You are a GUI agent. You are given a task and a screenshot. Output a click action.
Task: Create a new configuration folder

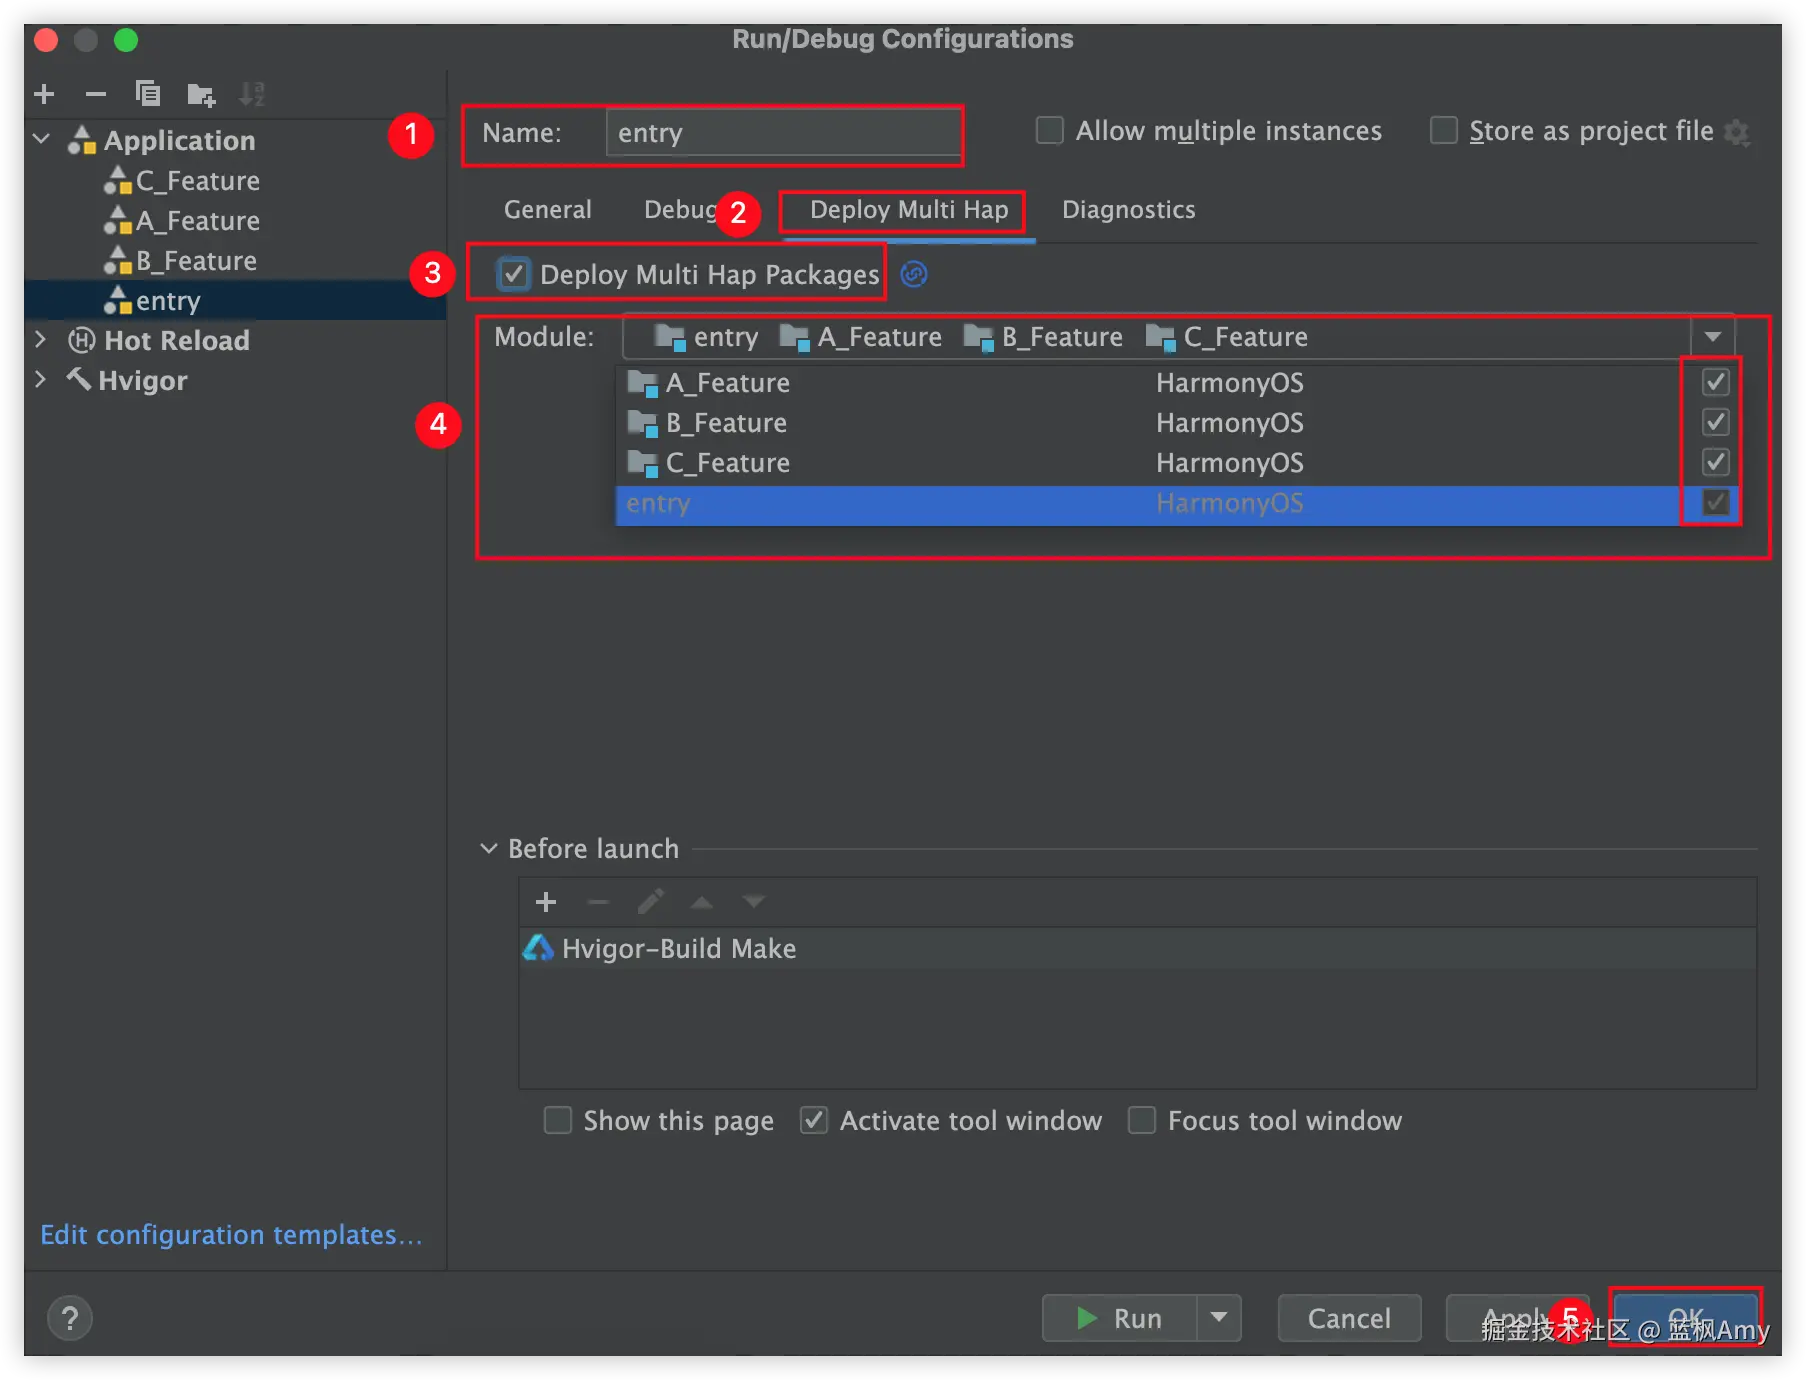201,94
